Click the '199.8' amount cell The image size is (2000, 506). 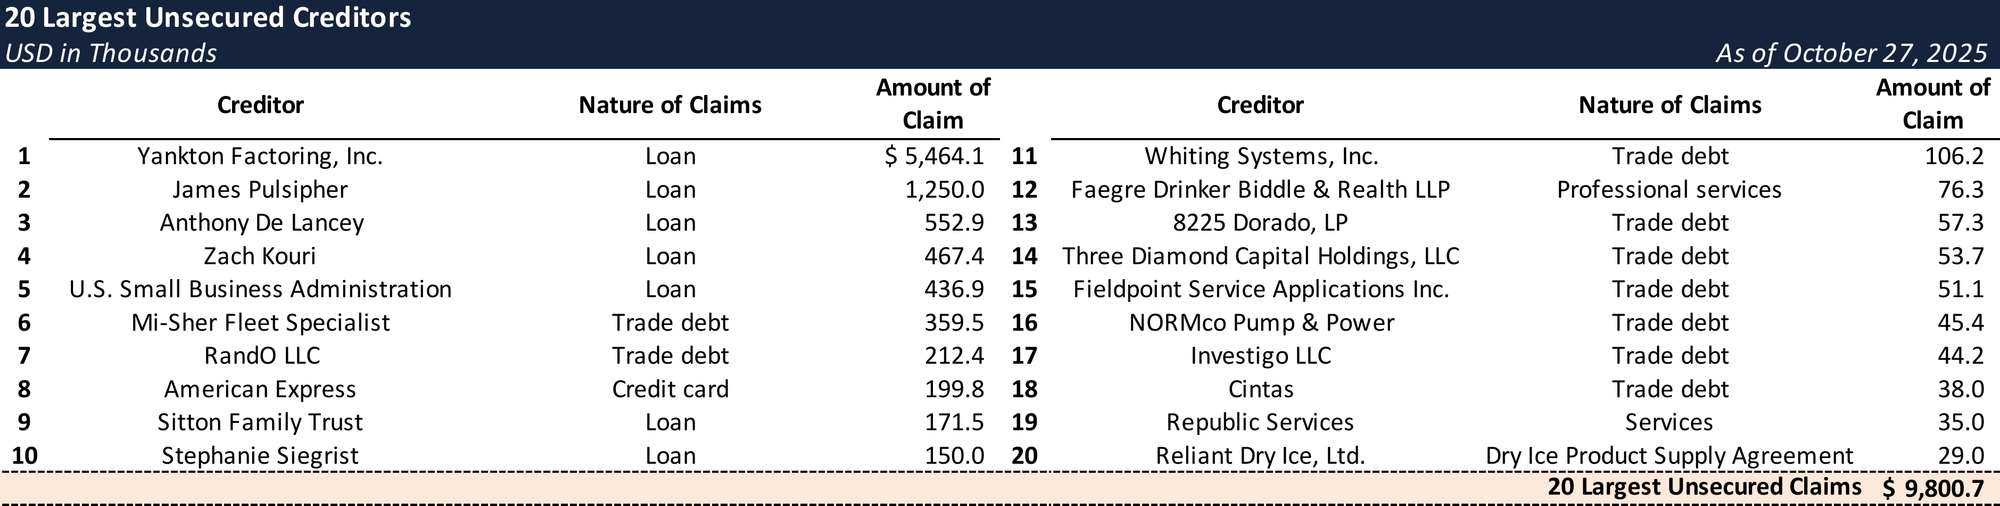(954, 389)
